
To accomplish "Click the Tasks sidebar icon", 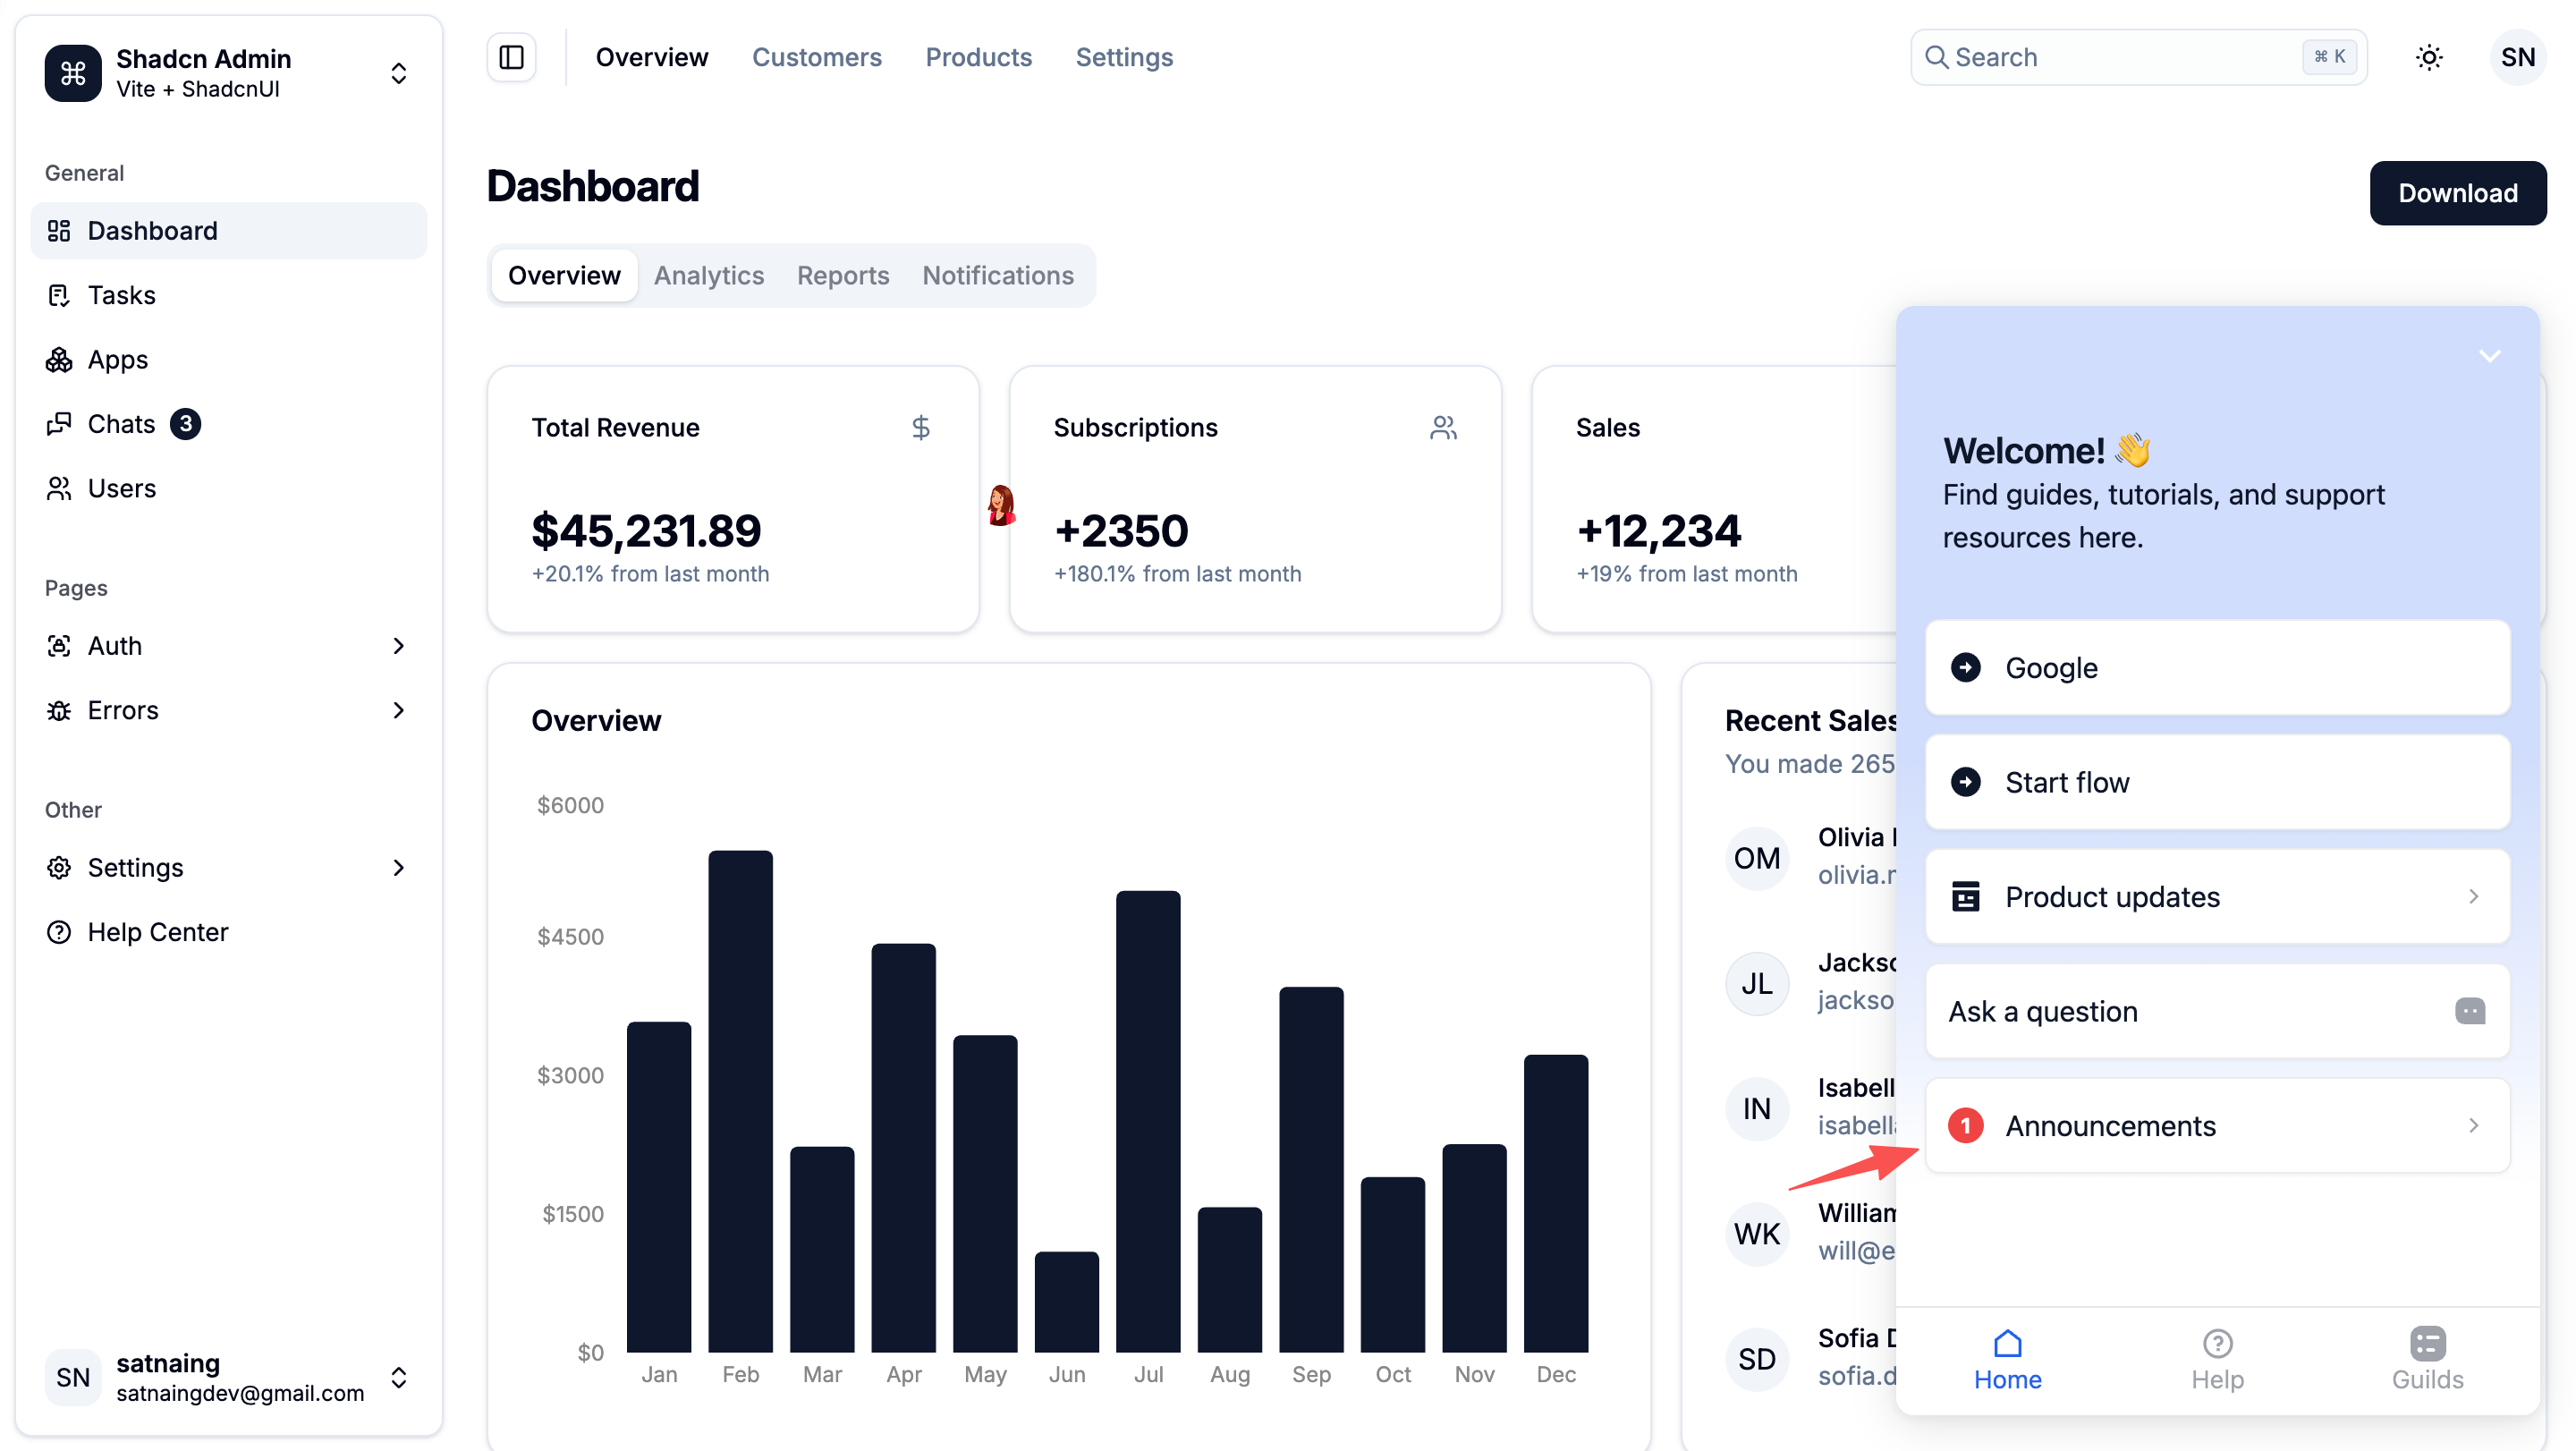I will click(59, 295).
